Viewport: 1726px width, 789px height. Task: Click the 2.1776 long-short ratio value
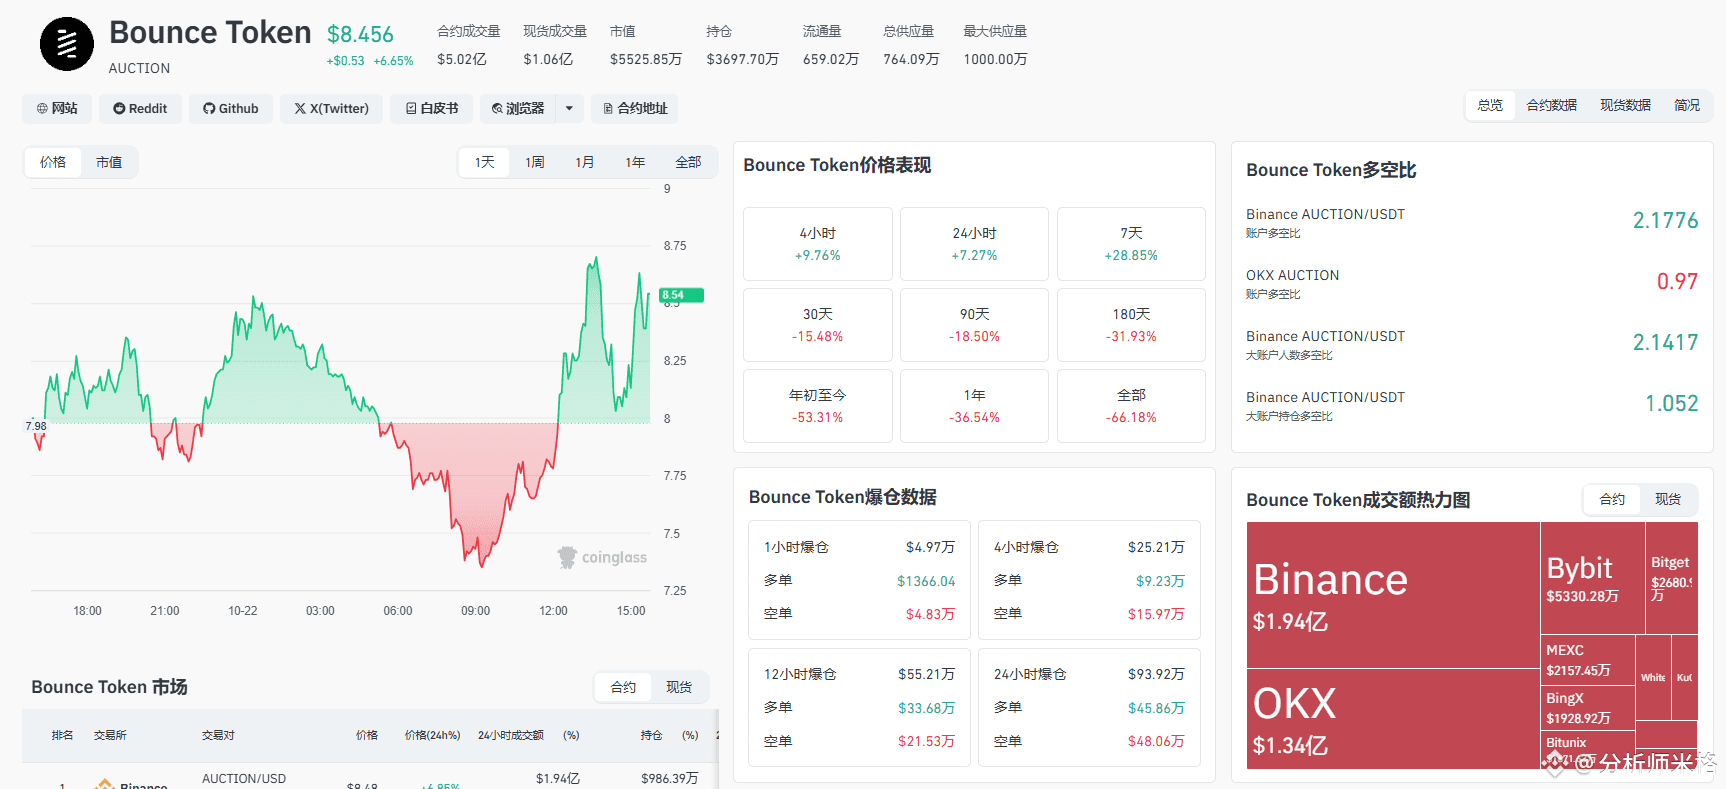1665,220
